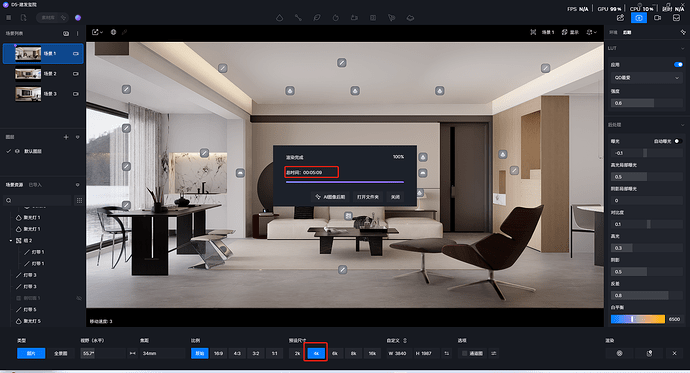Image resolution: width=690 pixels, height=373 pixels.
Task: Choose the 8k preset size button
Action: [353, 353]
